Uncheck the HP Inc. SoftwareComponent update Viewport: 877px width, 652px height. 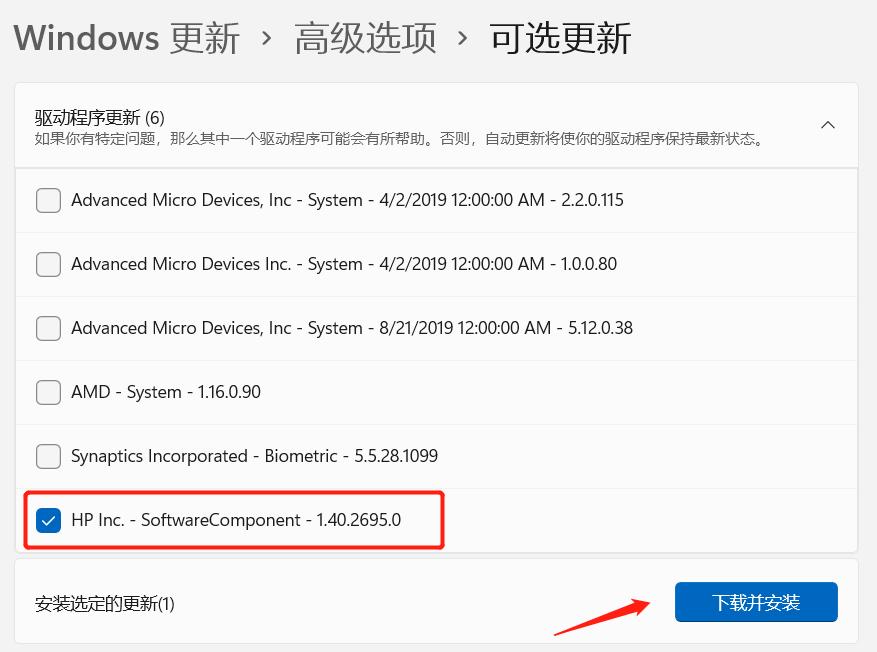coord(48,520)
